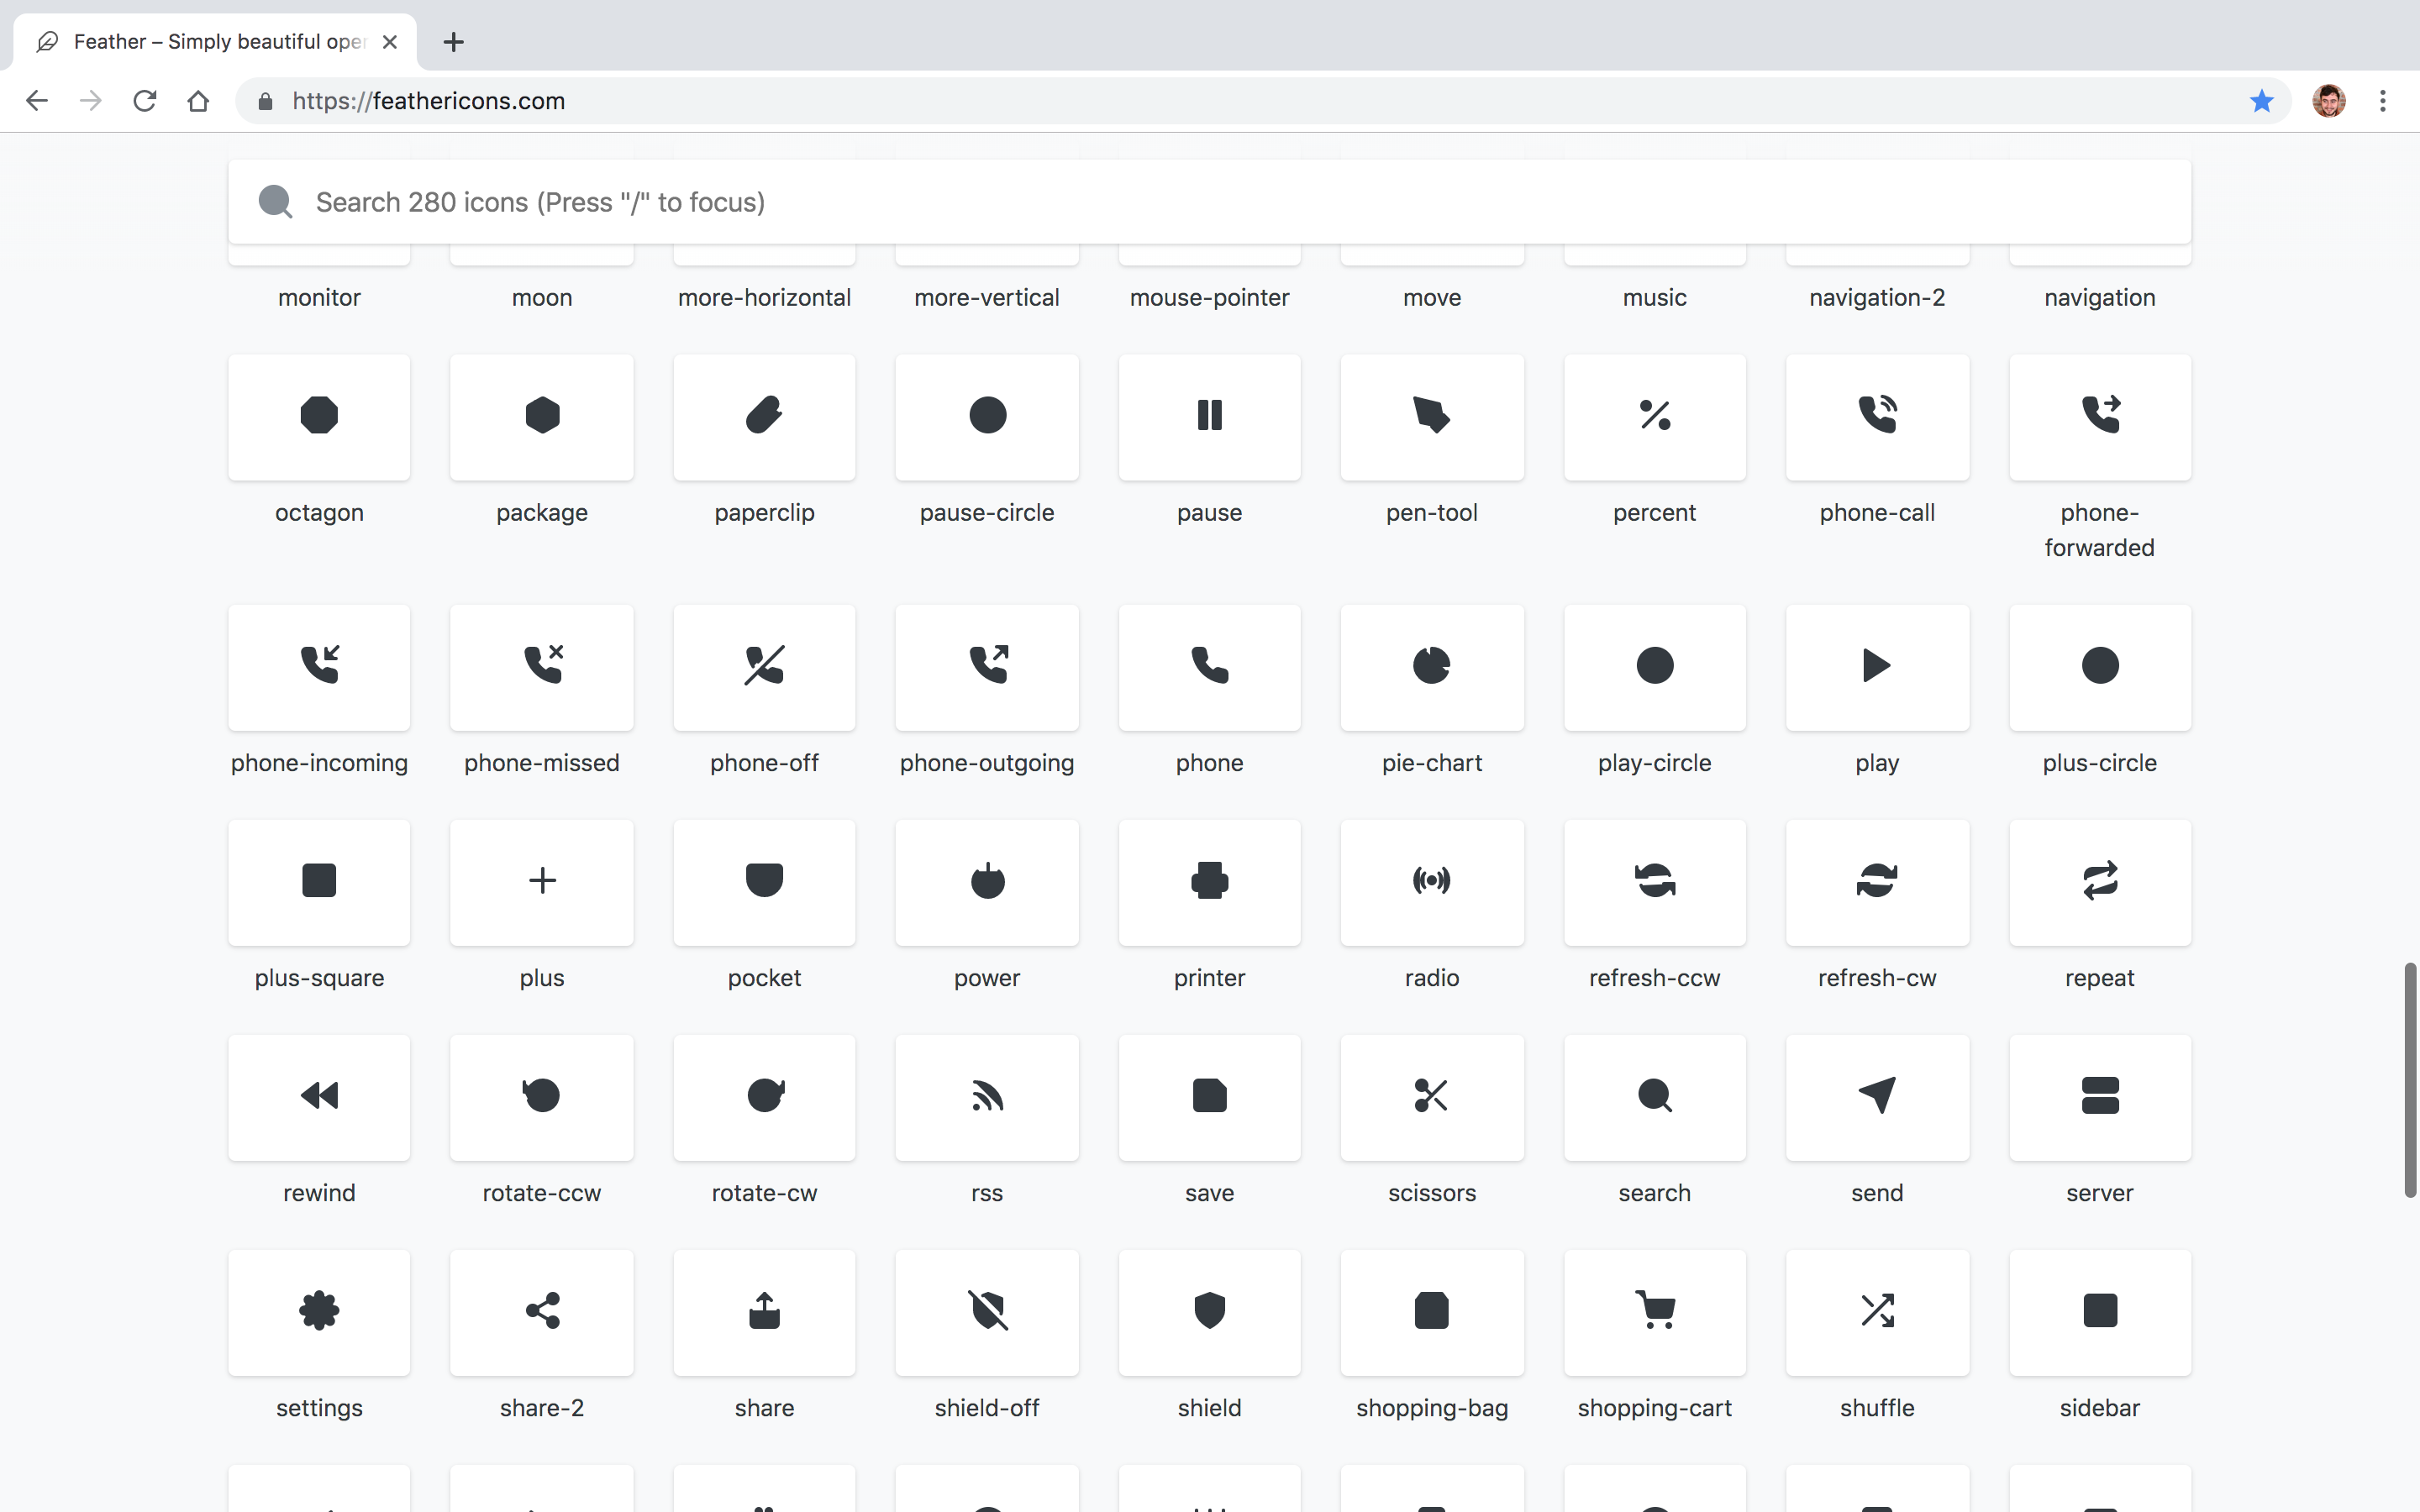
Task: Click the shopping-cart icon
Action: pos(1654,1312)
